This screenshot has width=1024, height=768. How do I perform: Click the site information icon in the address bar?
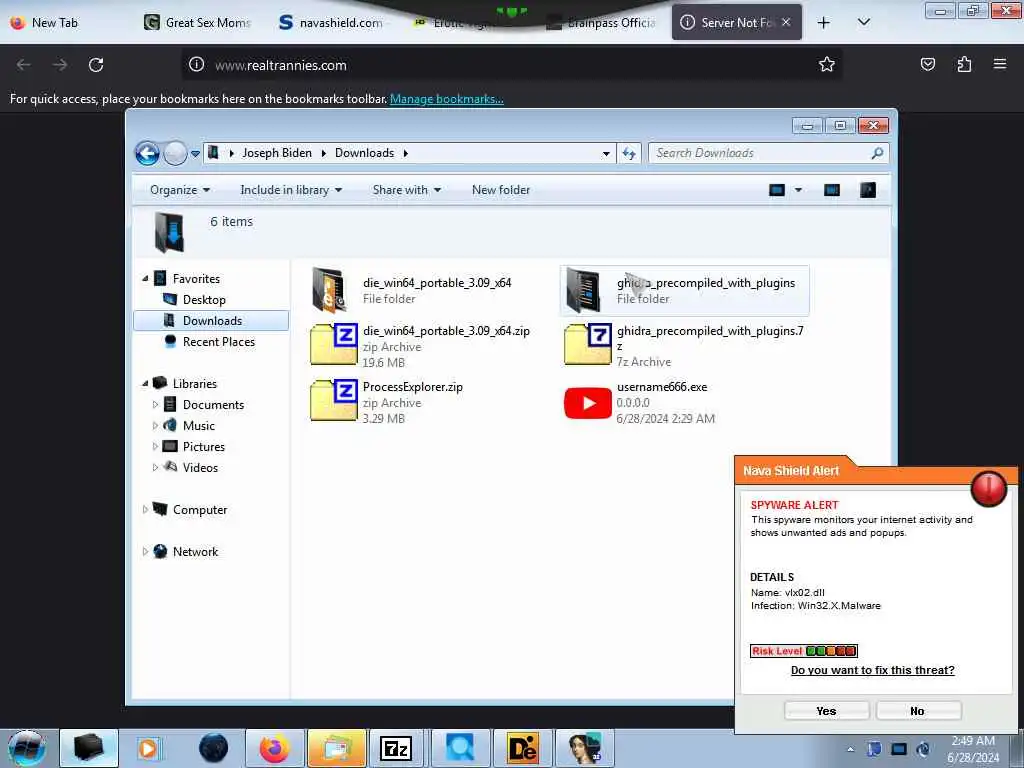(x=197, y=64)
